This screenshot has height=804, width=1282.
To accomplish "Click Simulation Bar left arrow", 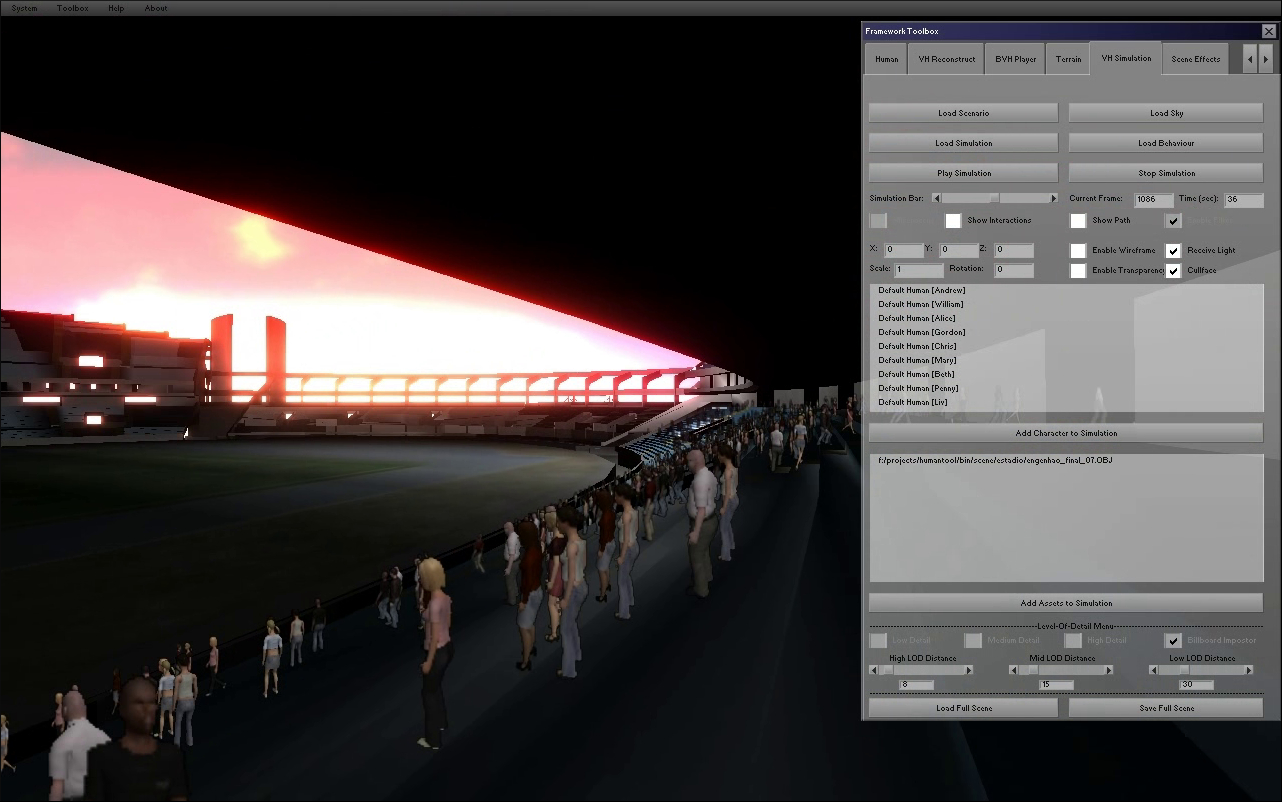I will [x=936, y=199].
